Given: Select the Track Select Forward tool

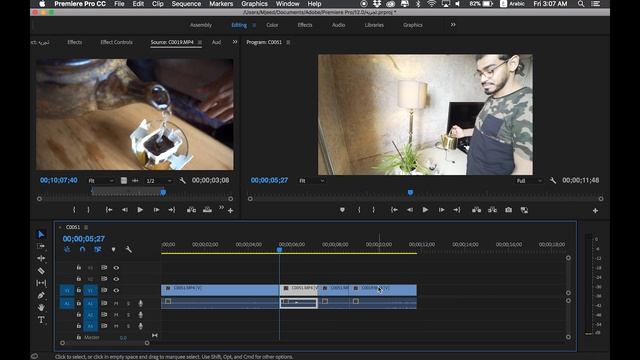Looking at the screenshot, I should 41,246.
